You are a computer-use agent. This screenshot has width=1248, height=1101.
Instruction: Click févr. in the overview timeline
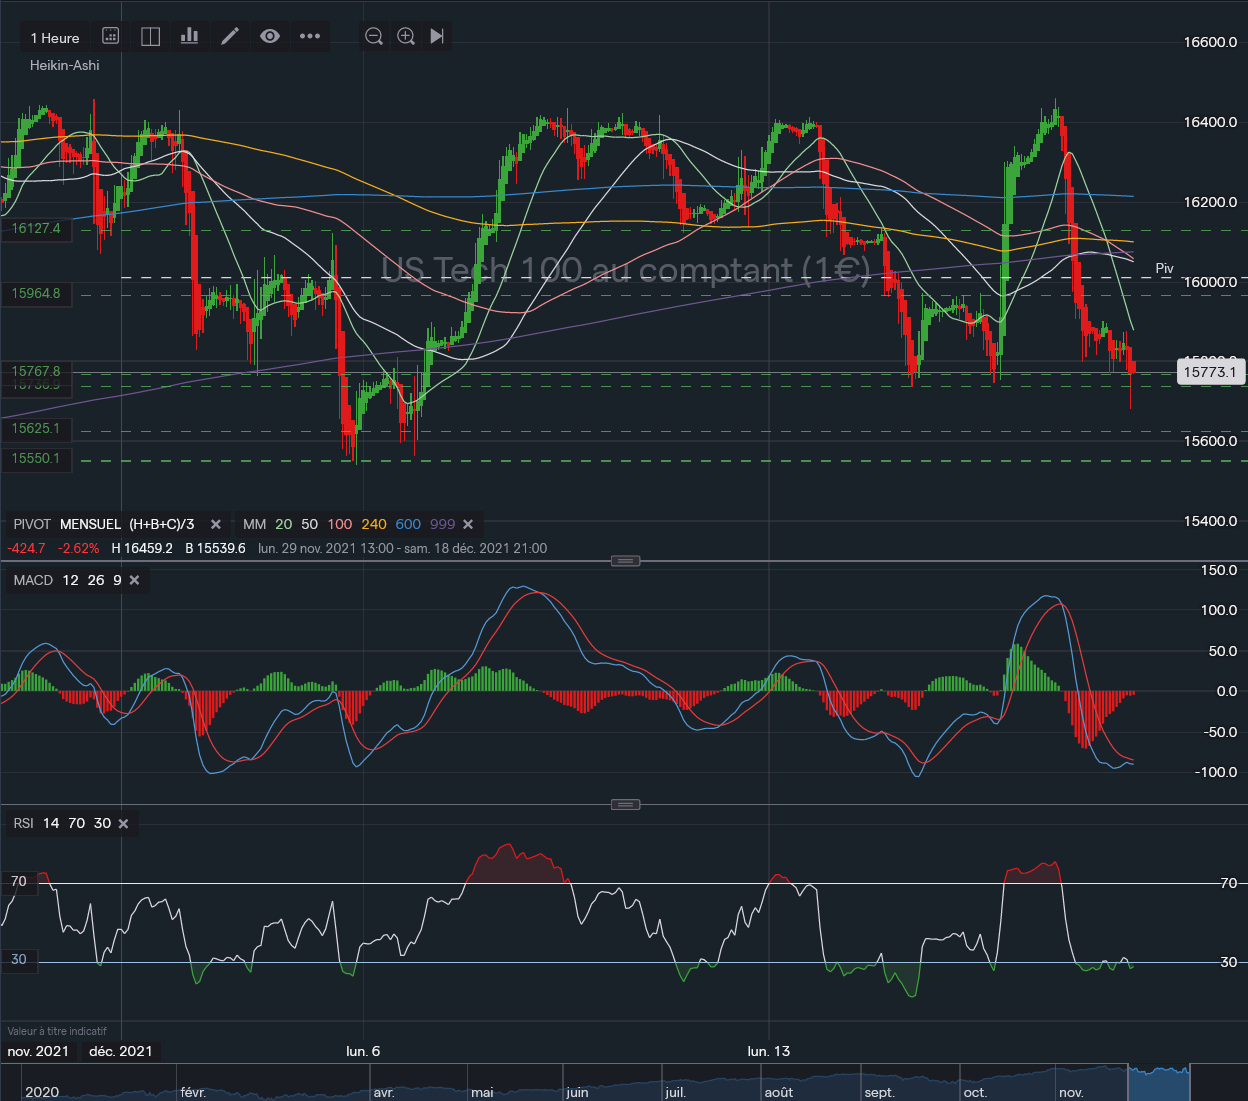point(193,1092)
